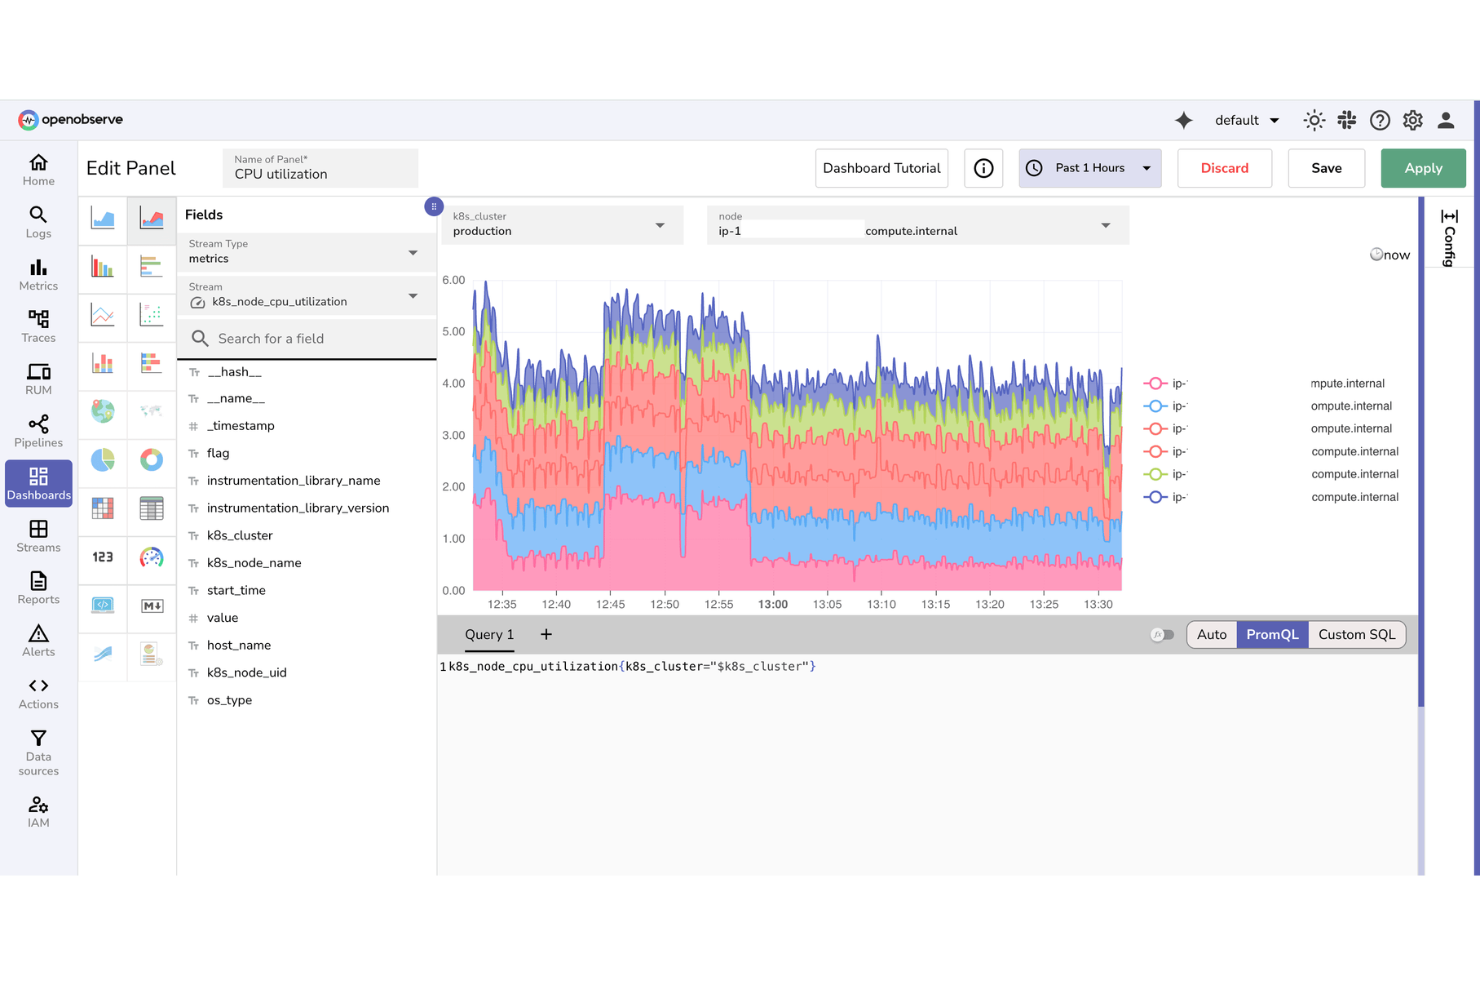
Task: Open OpenObserve settings via the gear icon
Action: pyautogui.click(x=1412, y=119)
